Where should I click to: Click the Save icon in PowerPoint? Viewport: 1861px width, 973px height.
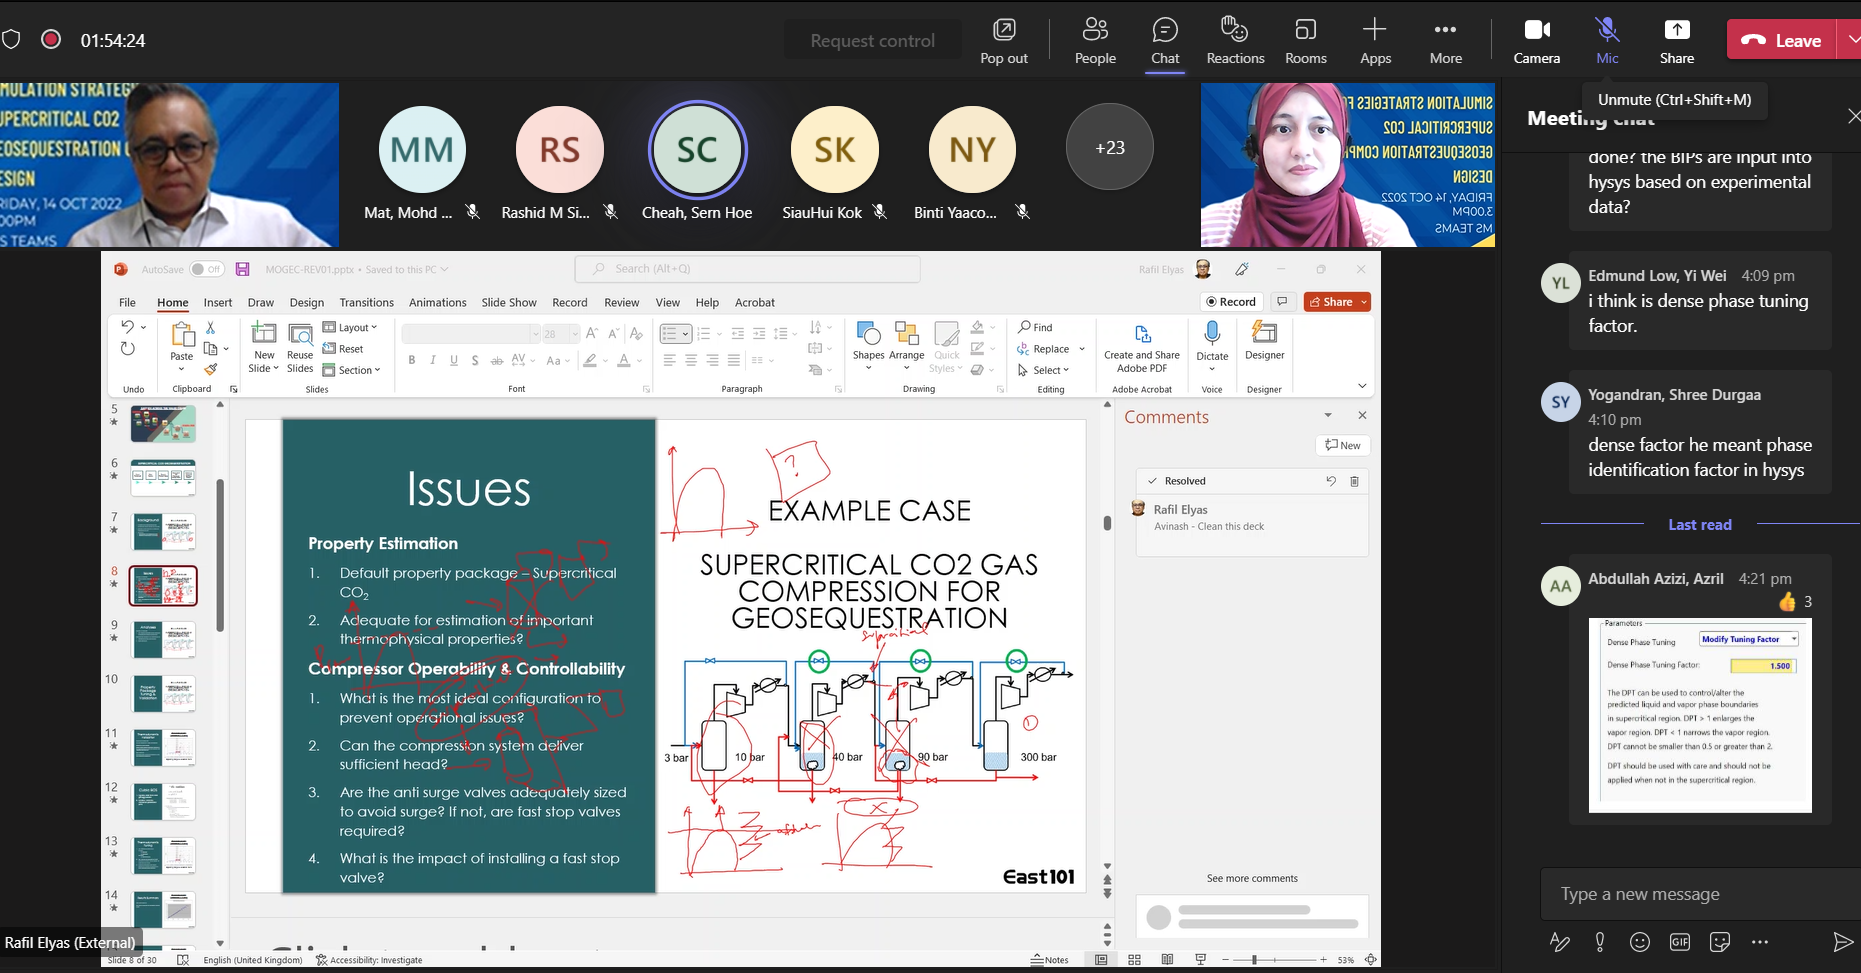pyautogui.click(x=242, y=269)
